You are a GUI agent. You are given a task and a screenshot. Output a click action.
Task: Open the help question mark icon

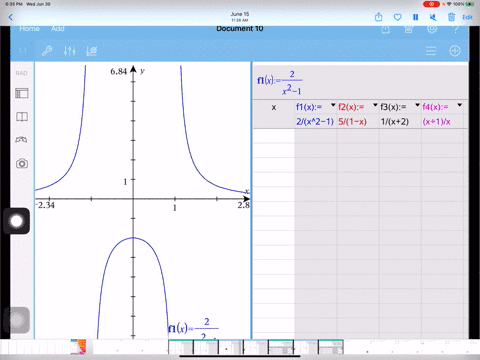click(455, 29)
